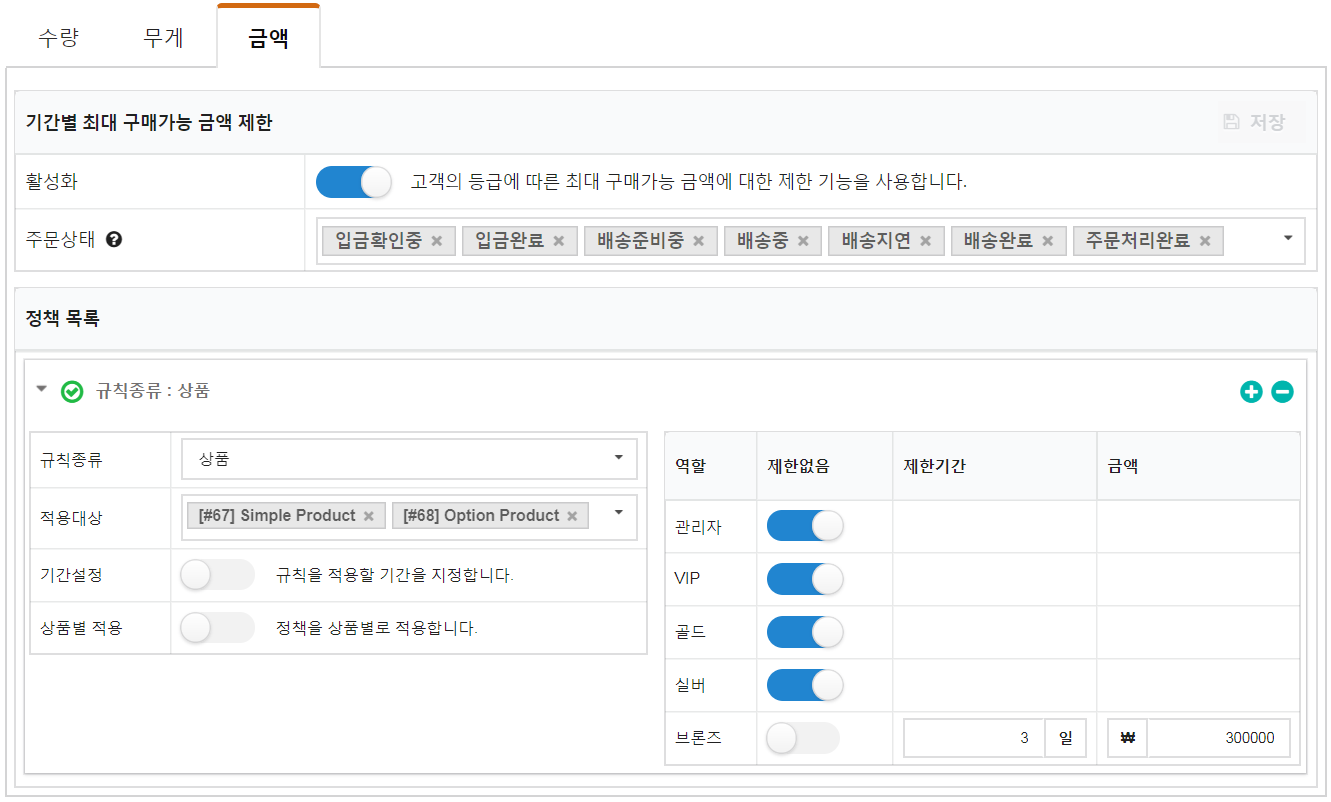
Task: Click the help icon next to 주문상태
Action: [x=114, y=240]
